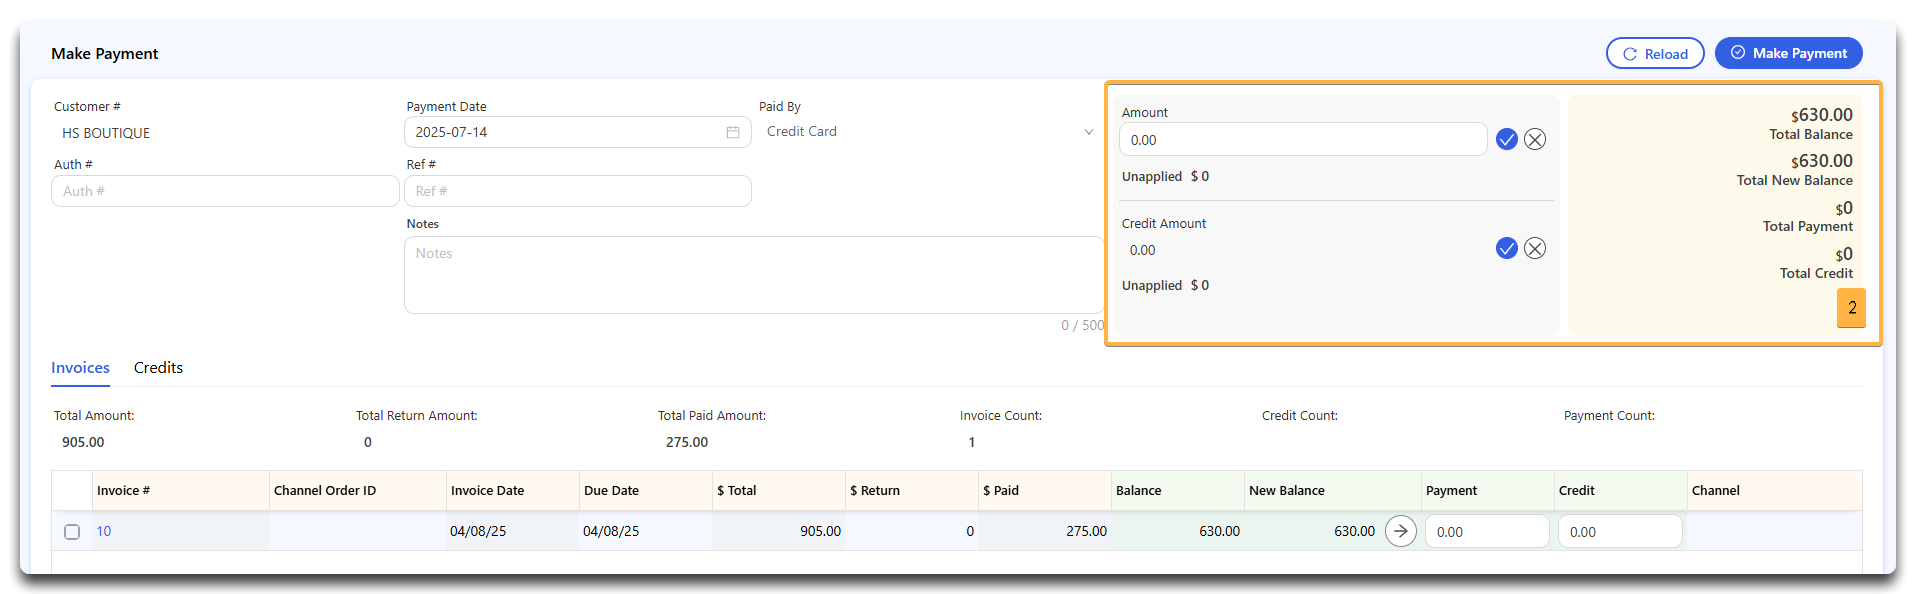
Task: Clear the Amount using the X icon
Action: coord(1535,139)
